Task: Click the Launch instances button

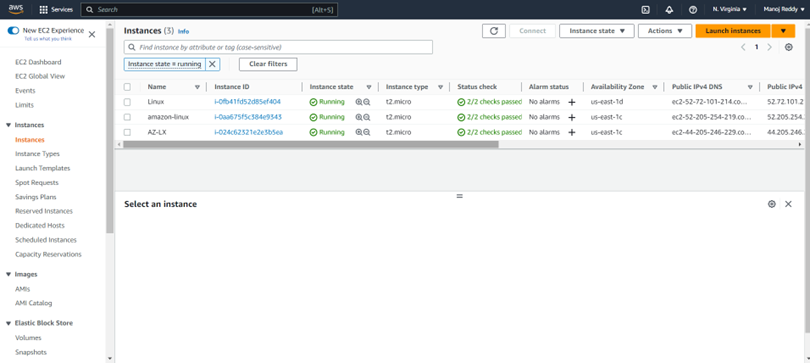Action: 733,31
